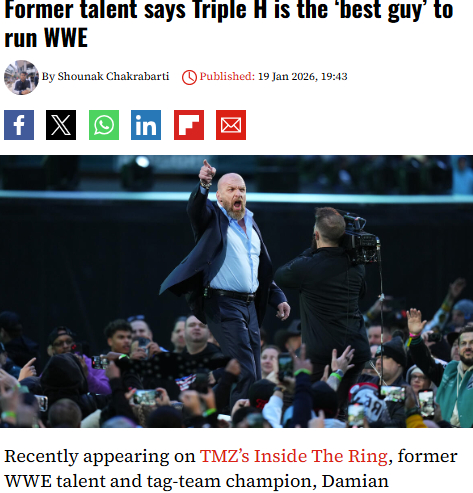Follow the TMZ's Inside The Ring link
473x493 pixels.
click(294, 456)
